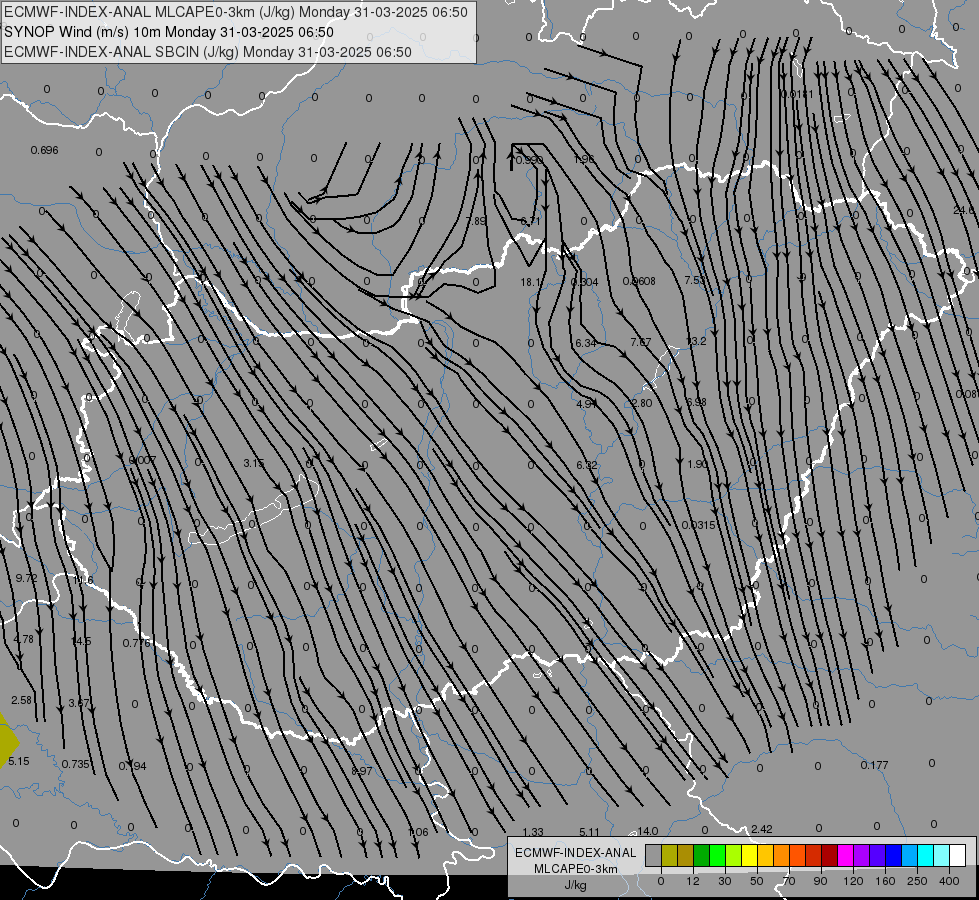Click the legend unit label J/kg

pos(576,884)
